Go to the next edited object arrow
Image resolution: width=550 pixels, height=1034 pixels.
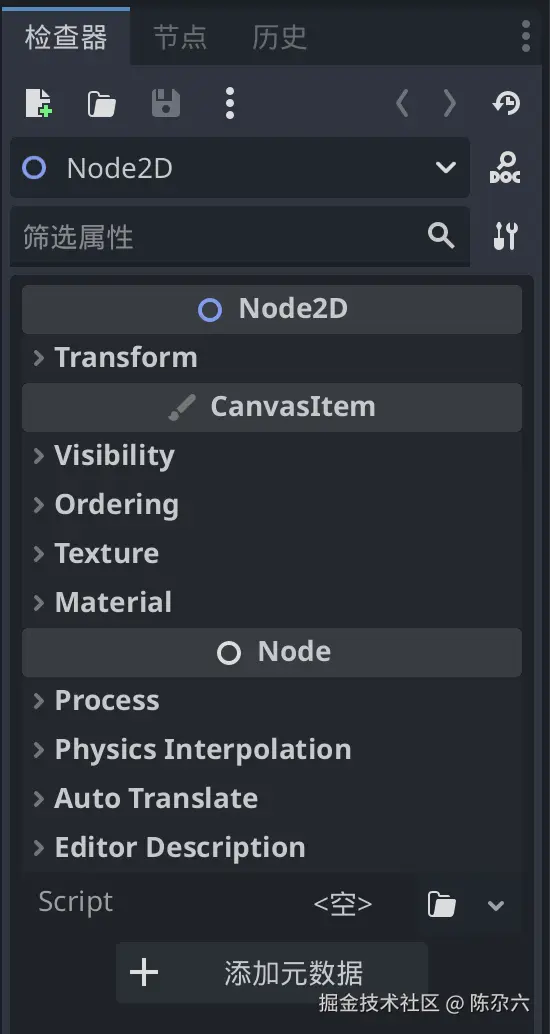(450, 104)
